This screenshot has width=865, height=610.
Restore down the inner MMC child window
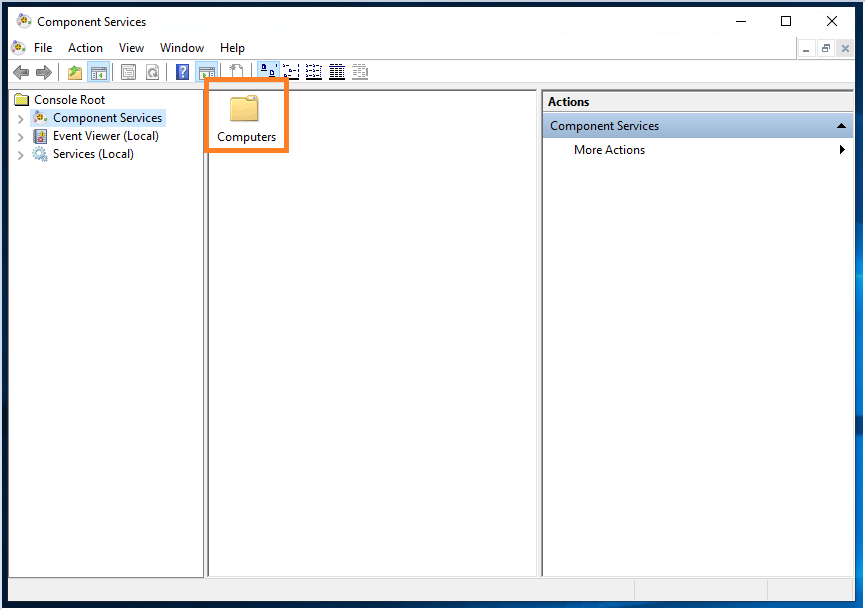(826, 49)
